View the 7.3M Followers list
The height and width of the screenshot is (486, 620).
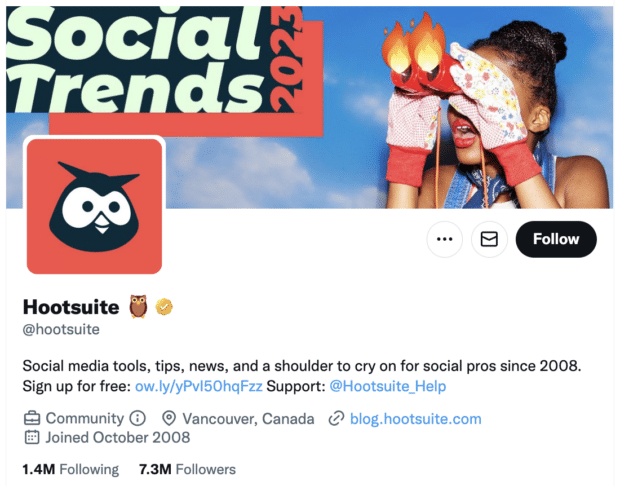(x=187, y=469)
